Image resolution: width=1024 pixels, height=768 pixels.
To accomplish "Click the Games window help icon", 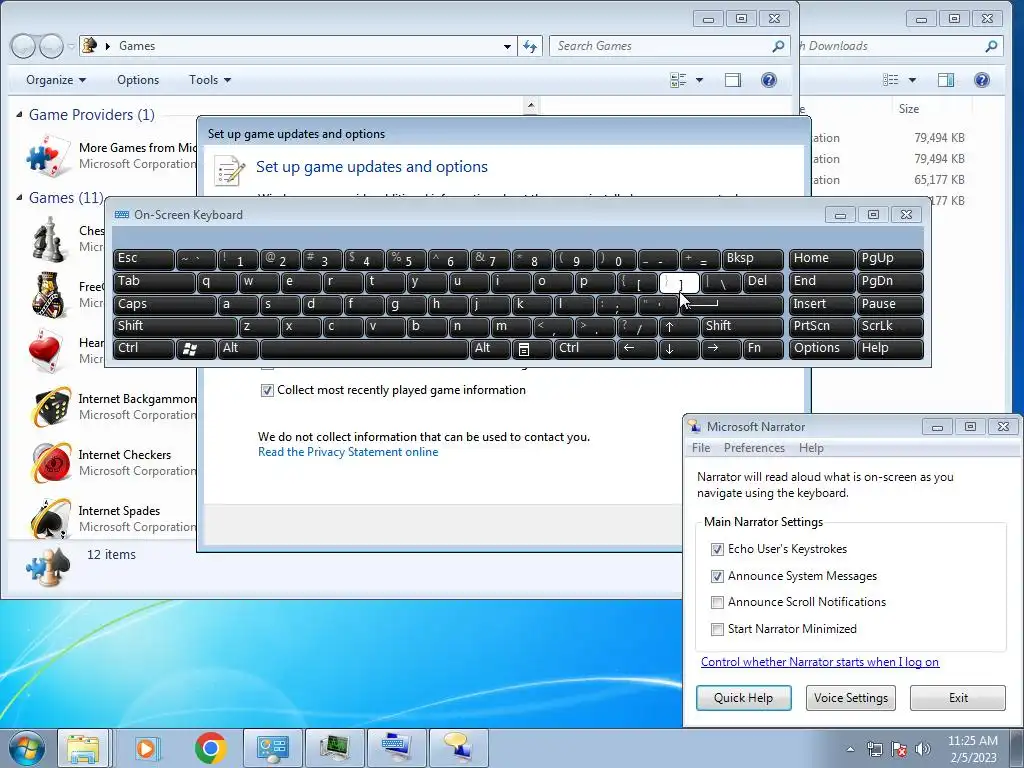I will pyautogui.click(x=769, y=80).
